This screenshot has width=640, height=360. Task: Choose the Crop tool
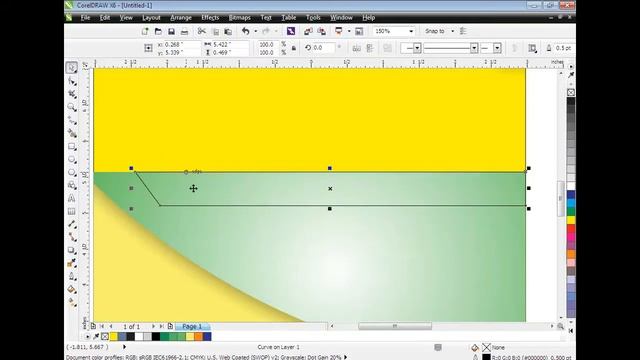[72, 94]
